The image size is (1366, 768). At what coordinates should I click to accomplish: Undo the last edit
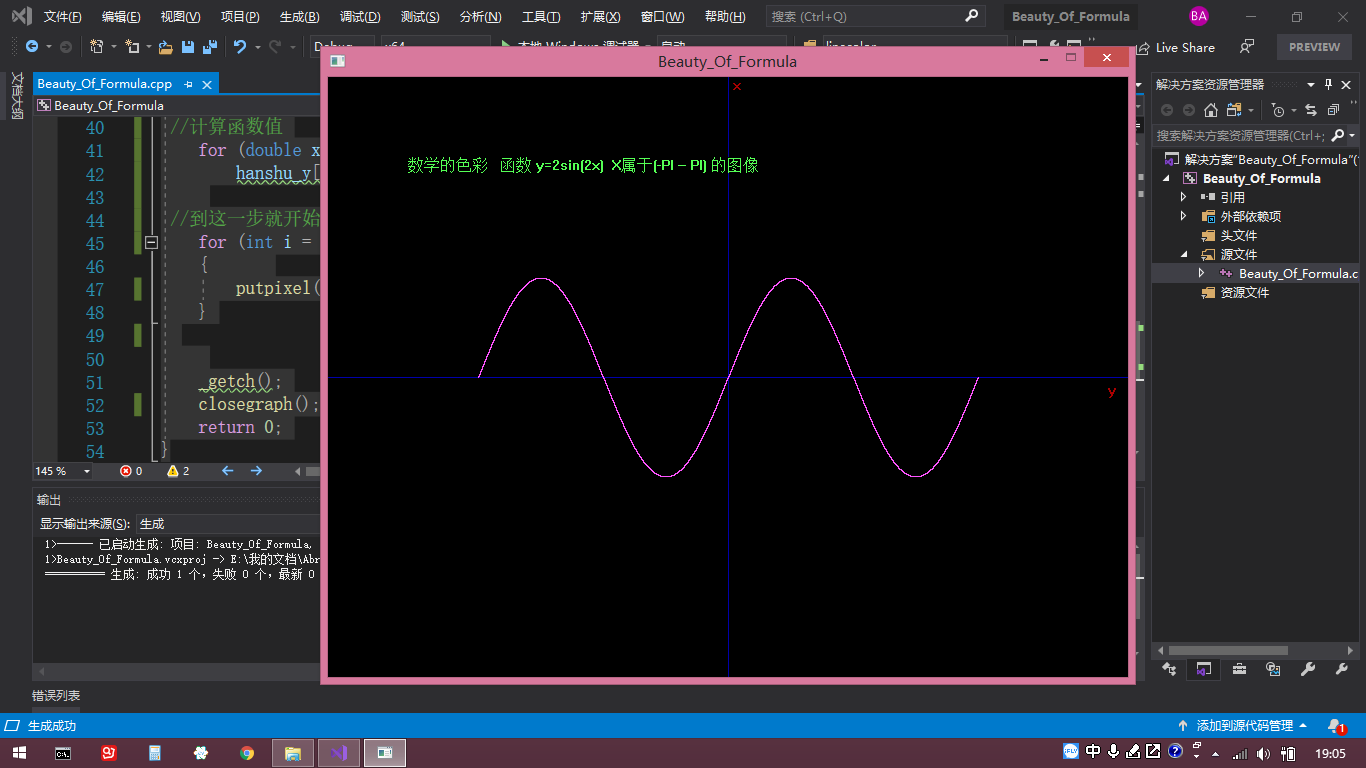240,47
